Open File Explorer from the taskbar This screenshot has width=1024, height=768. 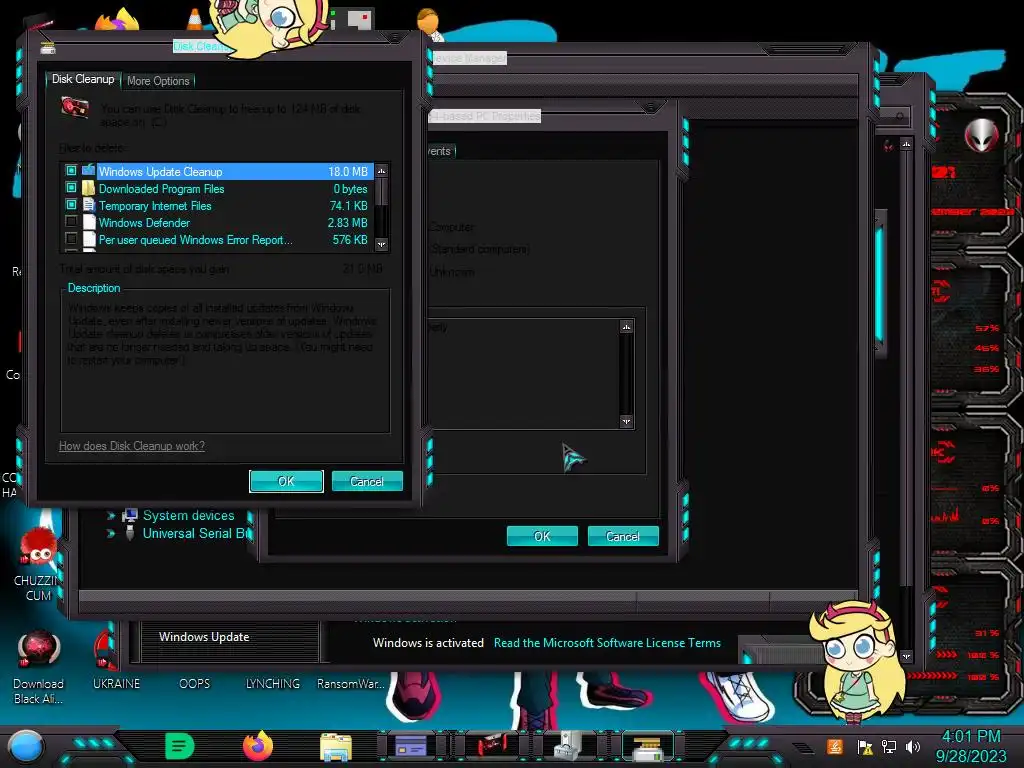[x=336, y=747]
